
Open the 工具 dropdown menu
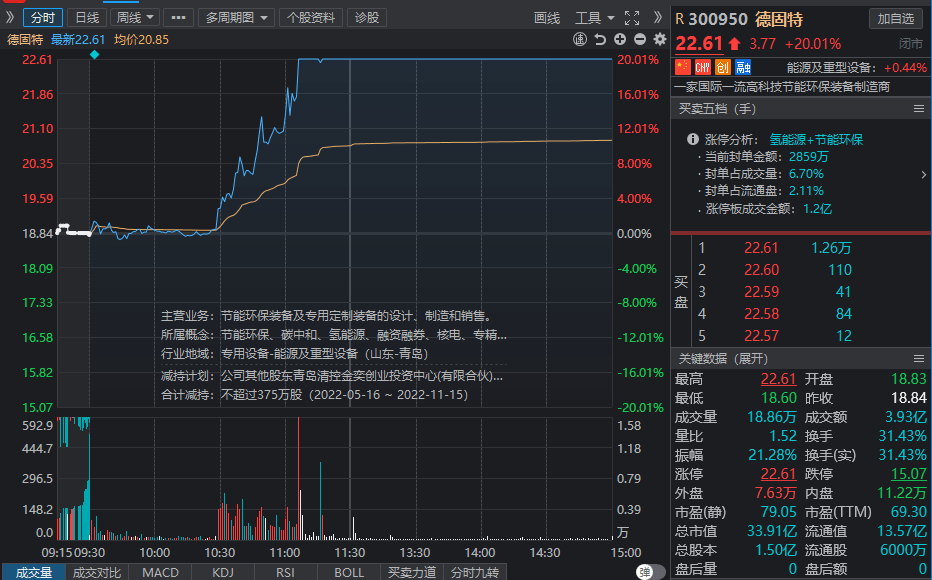(x=594, y=18)
